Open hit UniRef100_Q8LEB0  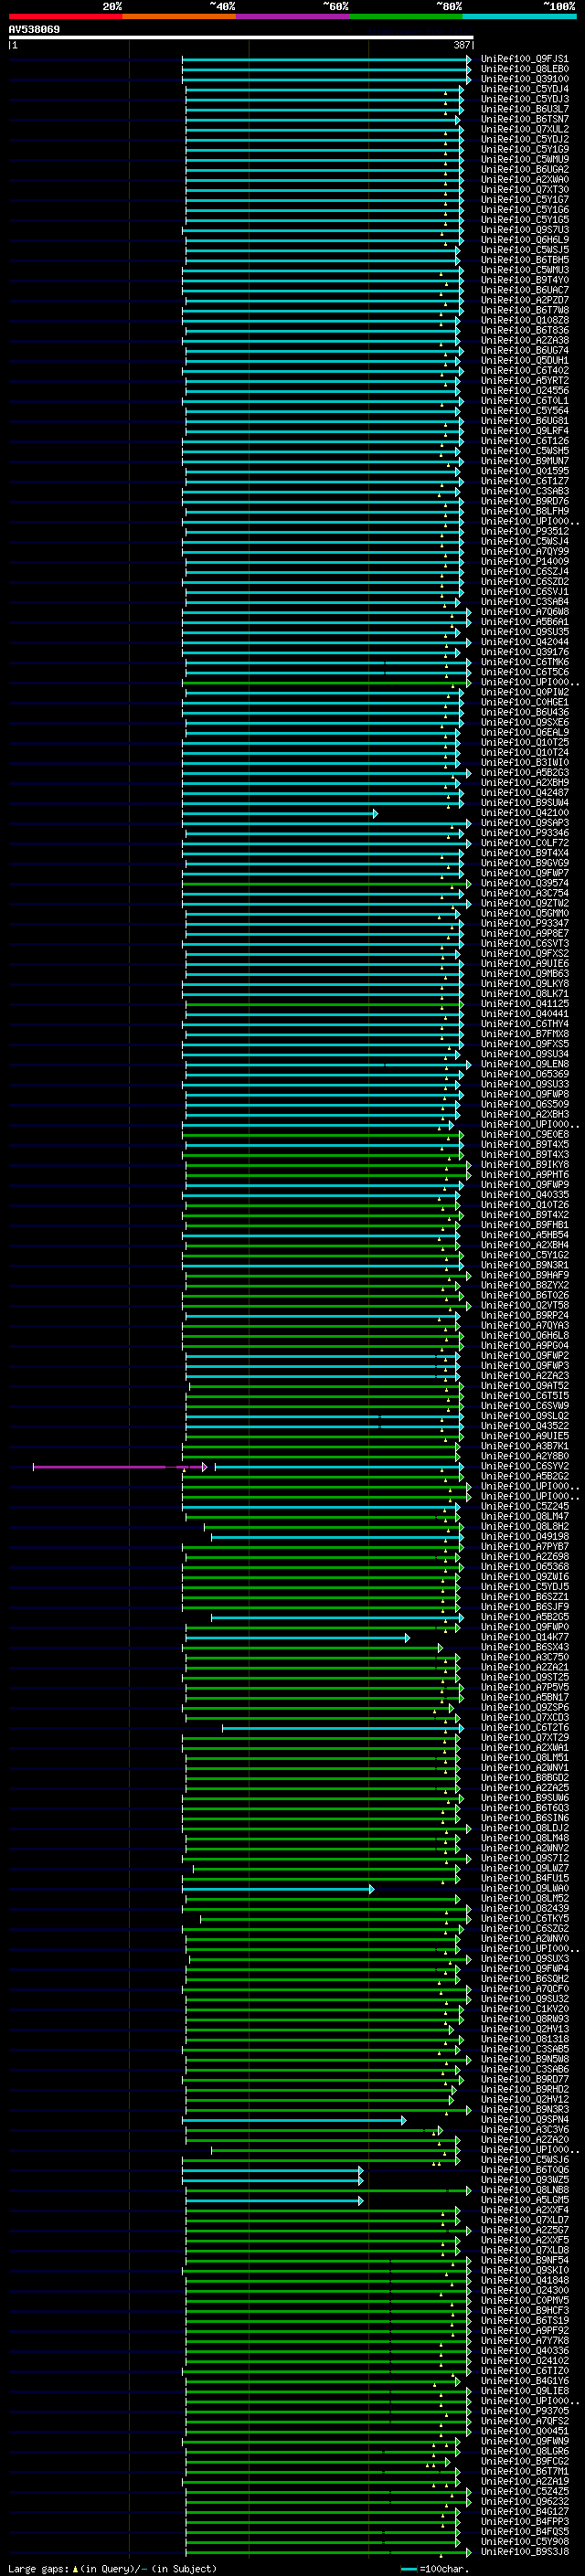[524, 69]
